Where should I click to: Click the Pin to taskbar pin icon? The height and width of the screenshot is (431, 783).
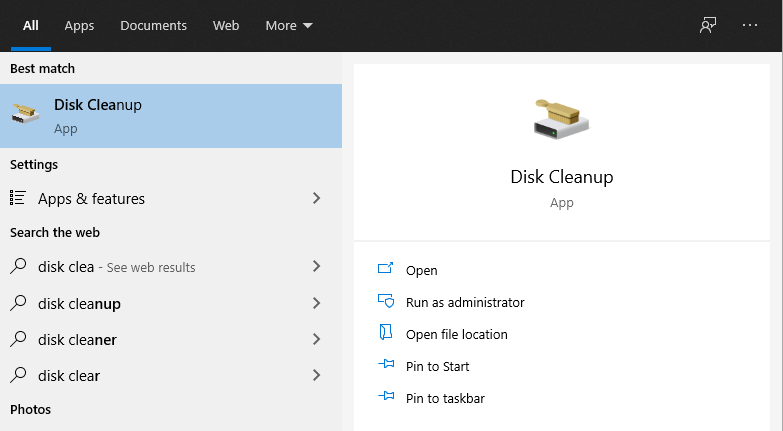click(386, 396)
